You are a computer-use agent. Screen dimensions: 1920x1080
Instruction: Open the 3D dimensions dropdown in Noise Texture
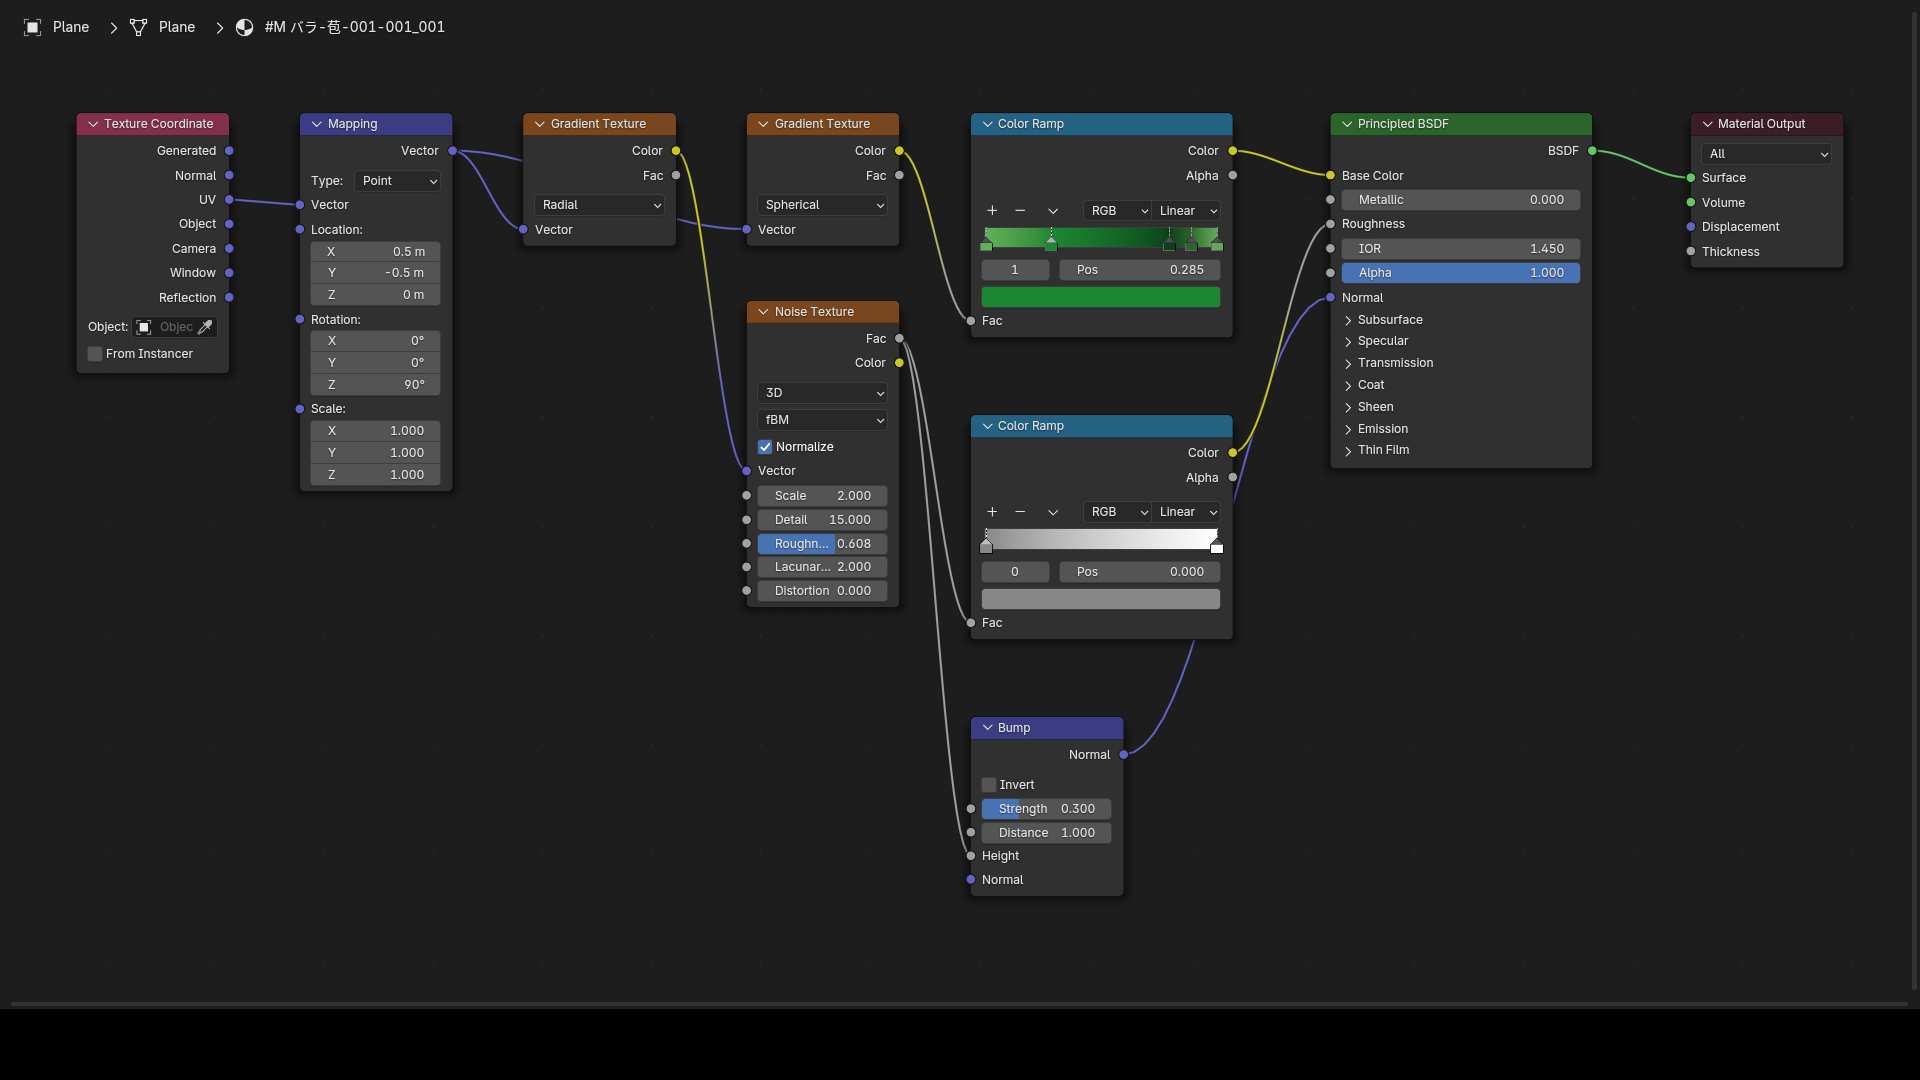tap(823, 393)
